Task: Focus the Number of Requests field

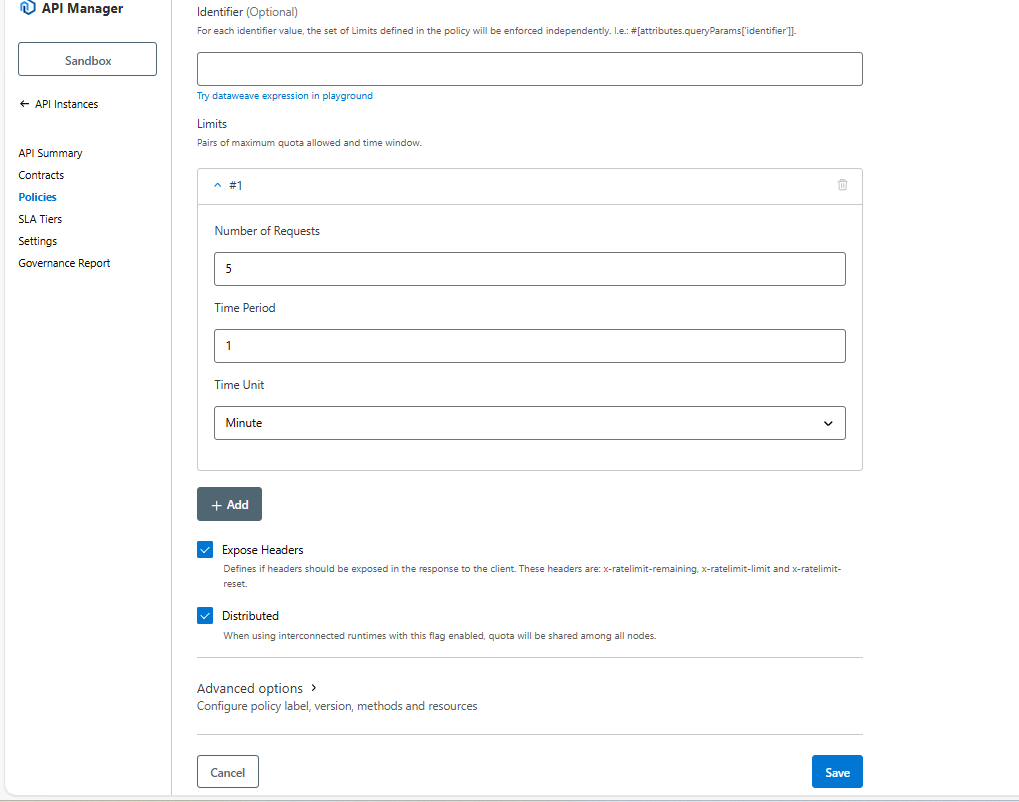Action: tap(529, 269)
